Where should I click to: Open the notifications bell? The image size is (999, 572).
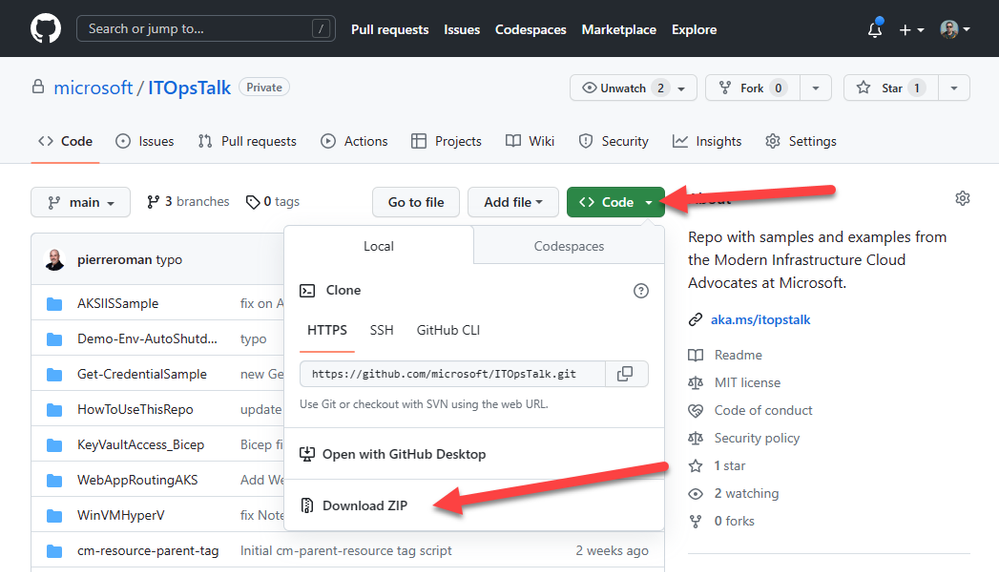click(x=875, y=29)
